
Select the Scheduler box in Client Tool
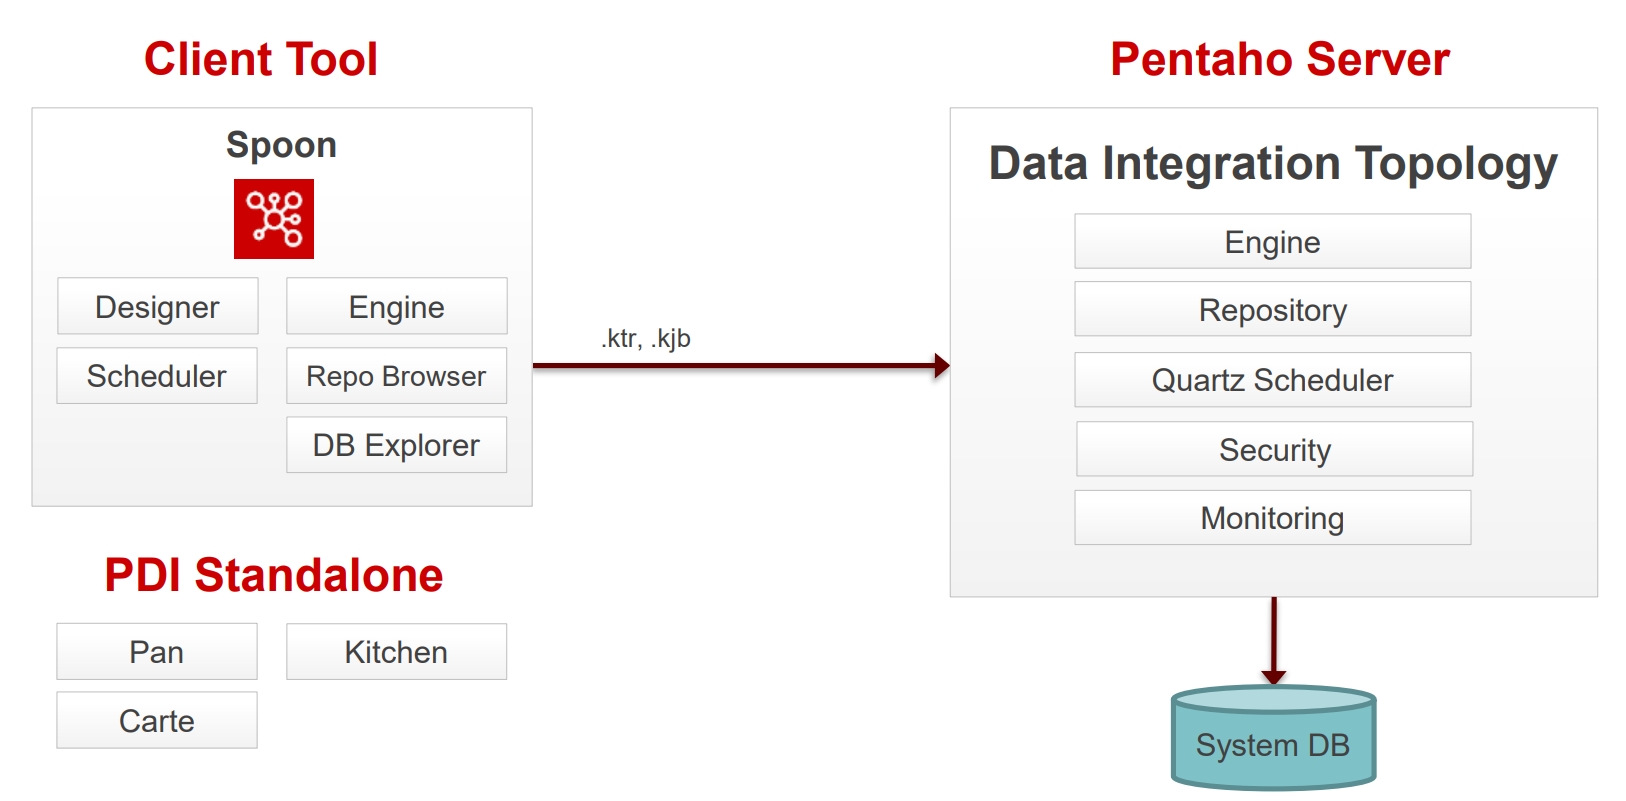coord(157,376)
